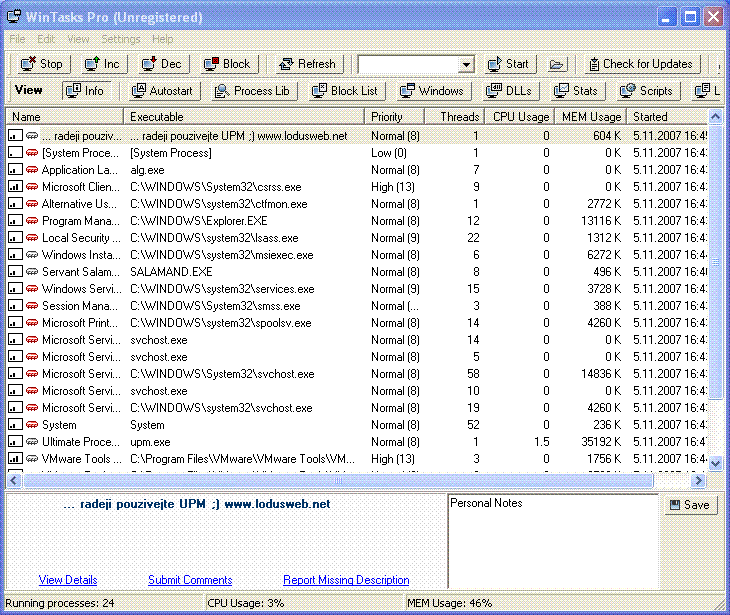The width and height of the screenshot is (730, 615).
Task: Click inside the Personal Notes text box
Action: [x=553, y=541]
